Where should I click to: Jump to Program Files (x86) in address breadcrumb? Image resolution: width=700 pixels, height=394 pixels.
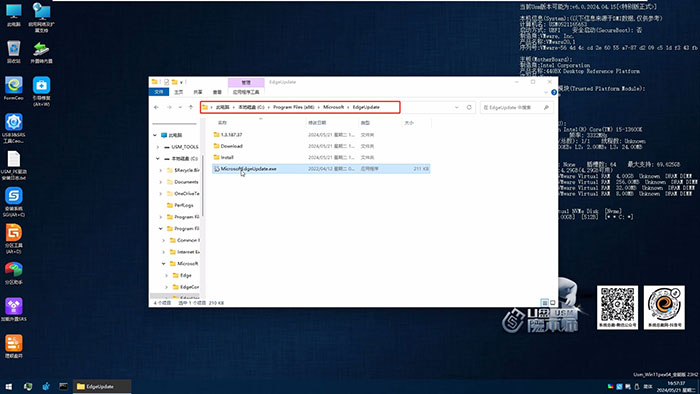(x=294, y=108)
